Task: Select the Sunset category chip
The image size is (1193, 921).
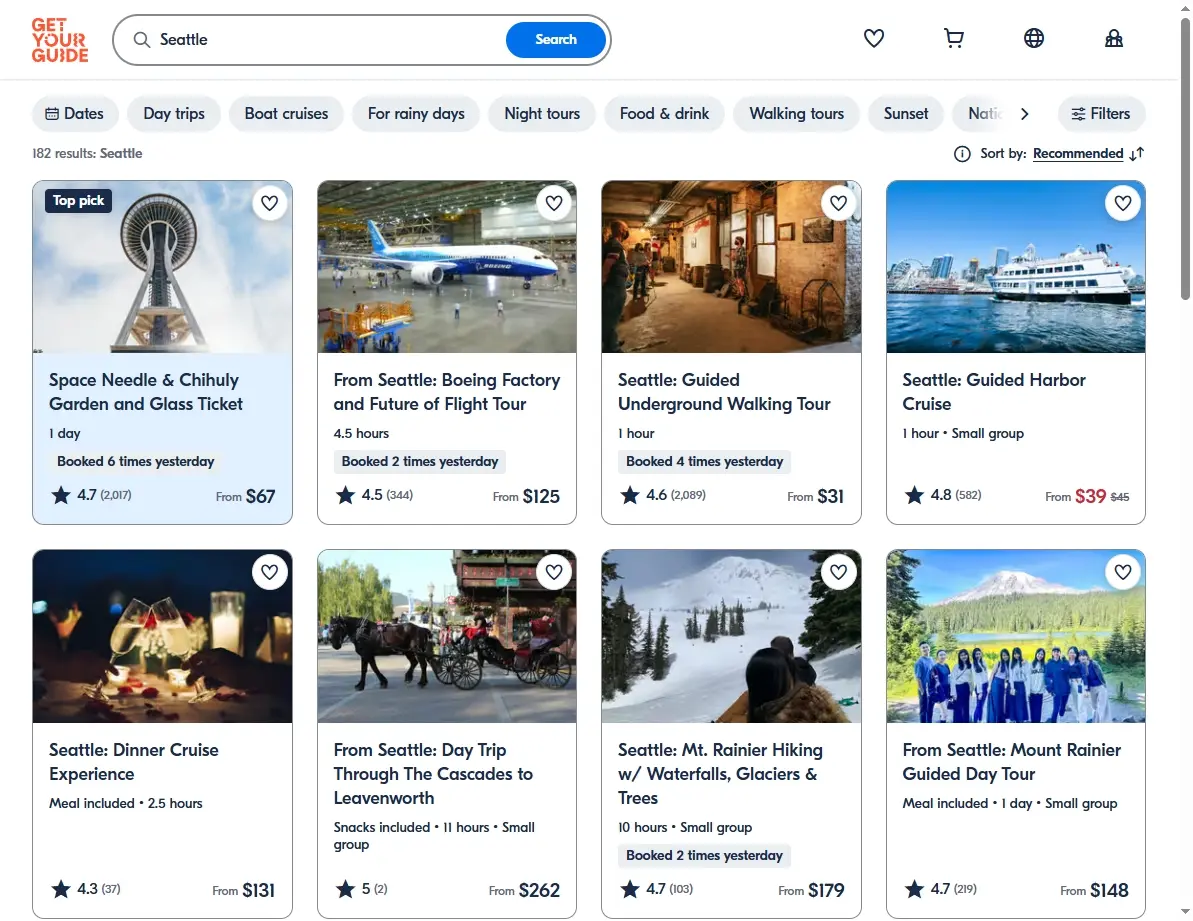Action: tap(905, 113)
